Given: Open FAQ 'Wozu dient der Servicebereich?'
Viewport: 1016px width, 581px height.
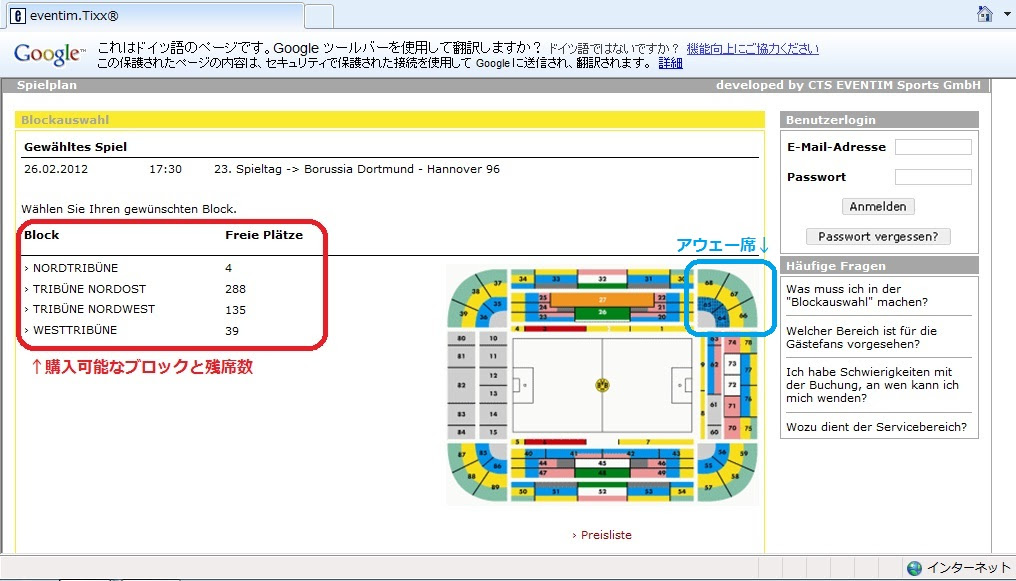Looking at the screenshot, I should pyautogui.click(x=876, y=427).
